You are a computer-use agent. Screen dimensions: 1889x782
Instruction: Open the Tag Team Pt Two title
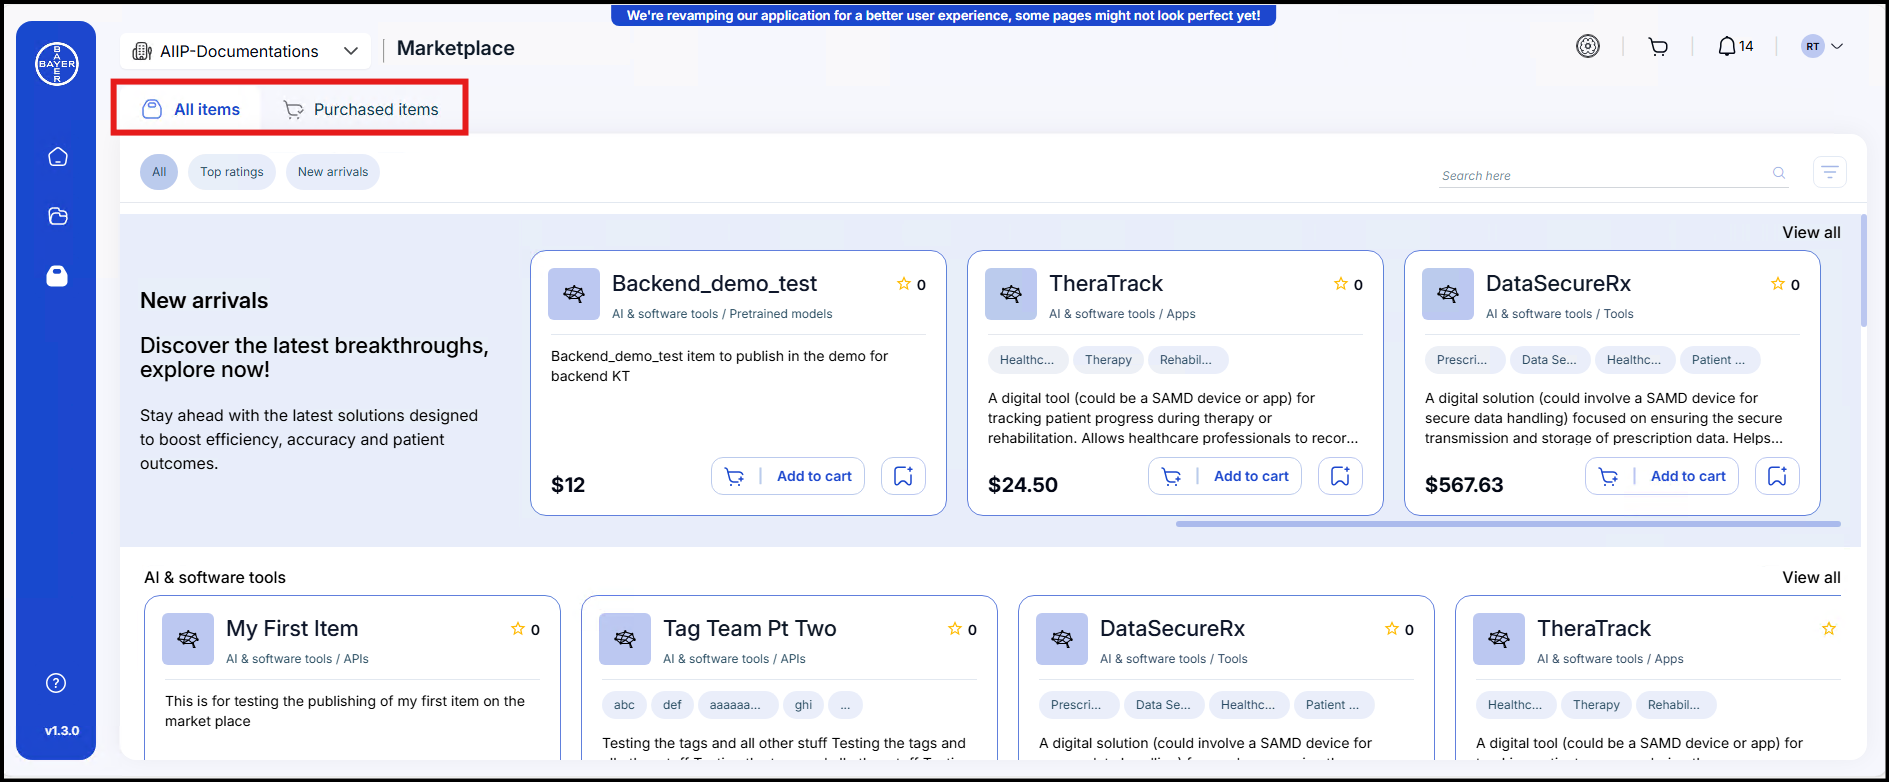[750, 629]
